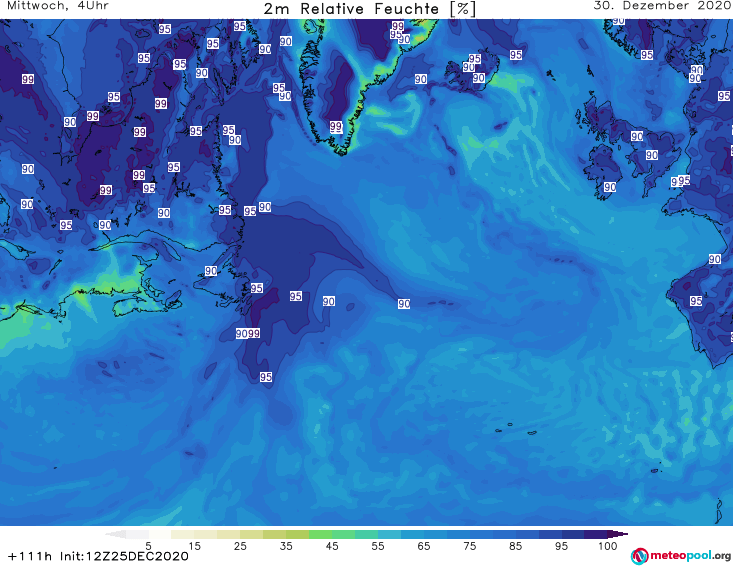Click the legend value 45
The height and width of the screenshot is (566, 733).
coord(331,546)
